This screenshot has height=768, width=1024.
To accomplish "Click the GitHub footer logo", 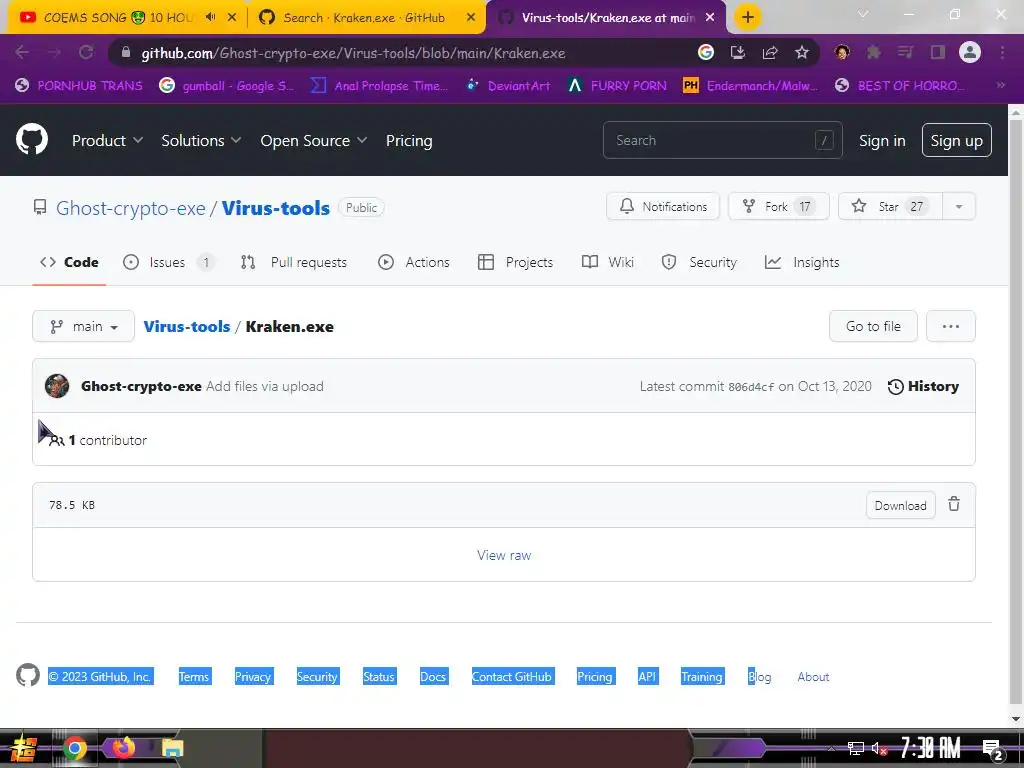I will pyautogui.click(x=27, y=675).
